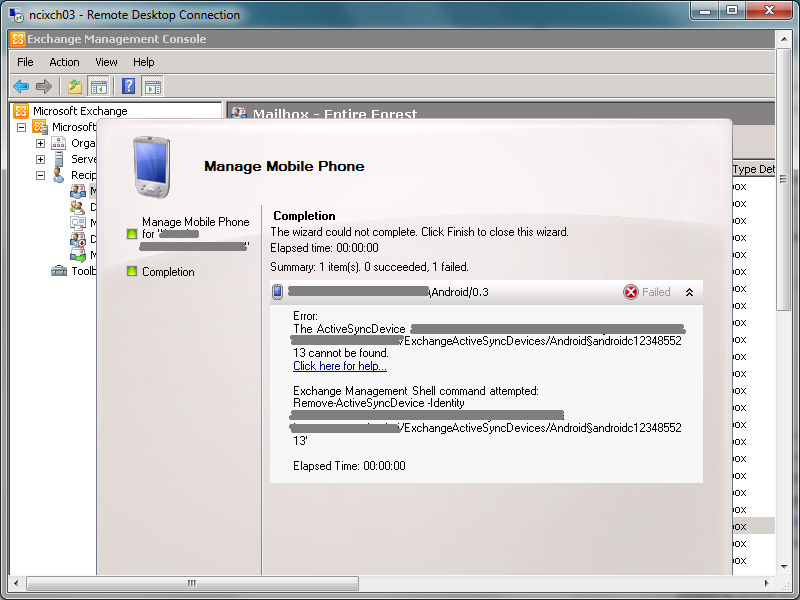Collapse the Microsoft Exchange On-Premises node
800x600 pixels.
[21, 127]
